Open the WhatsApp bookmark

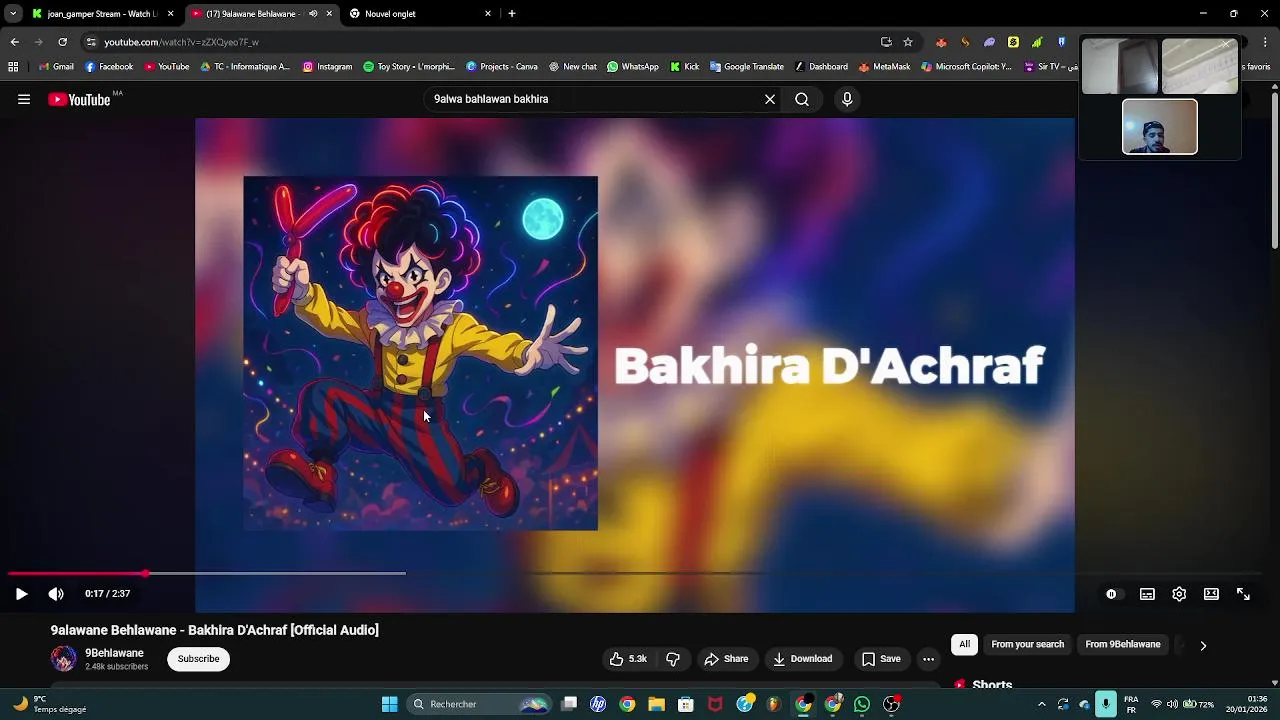pos(633,67)
